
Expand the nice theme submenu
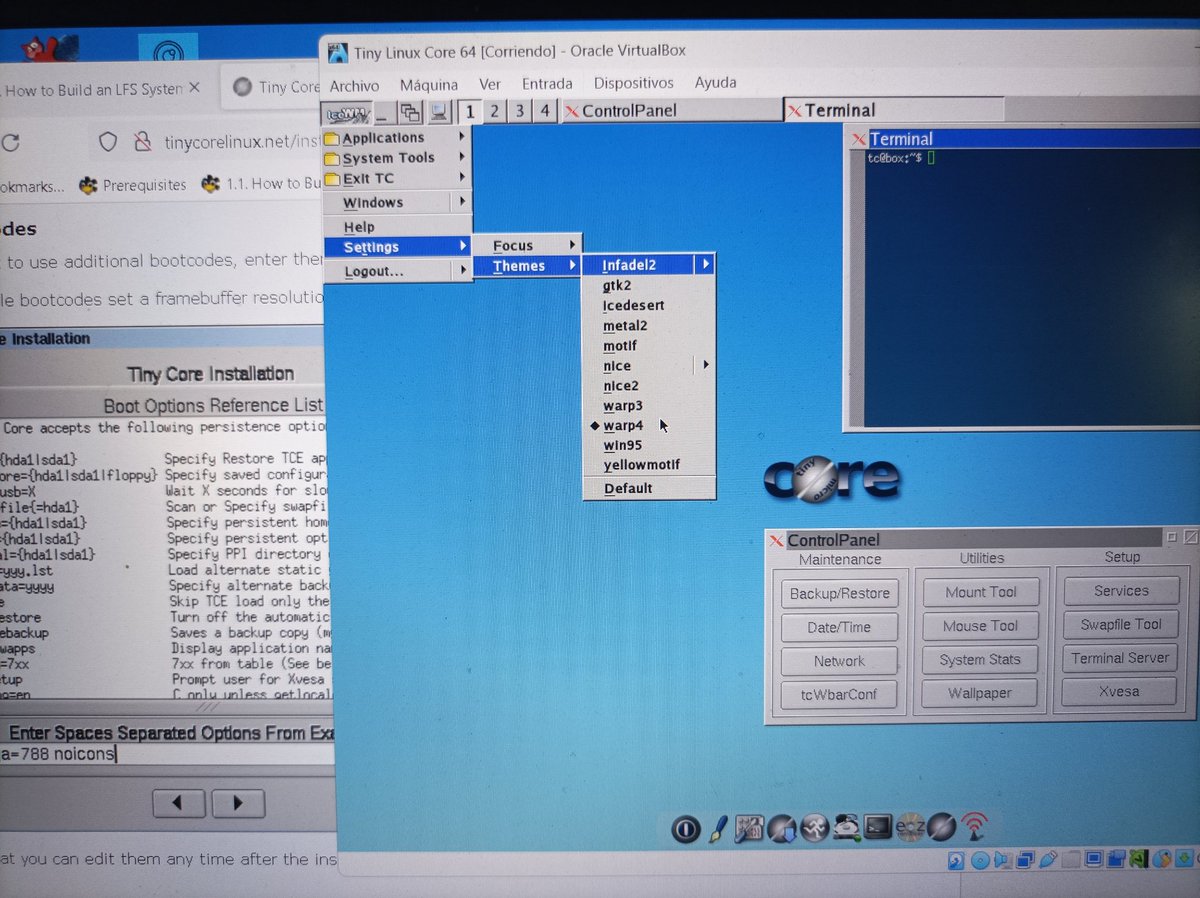648,366
